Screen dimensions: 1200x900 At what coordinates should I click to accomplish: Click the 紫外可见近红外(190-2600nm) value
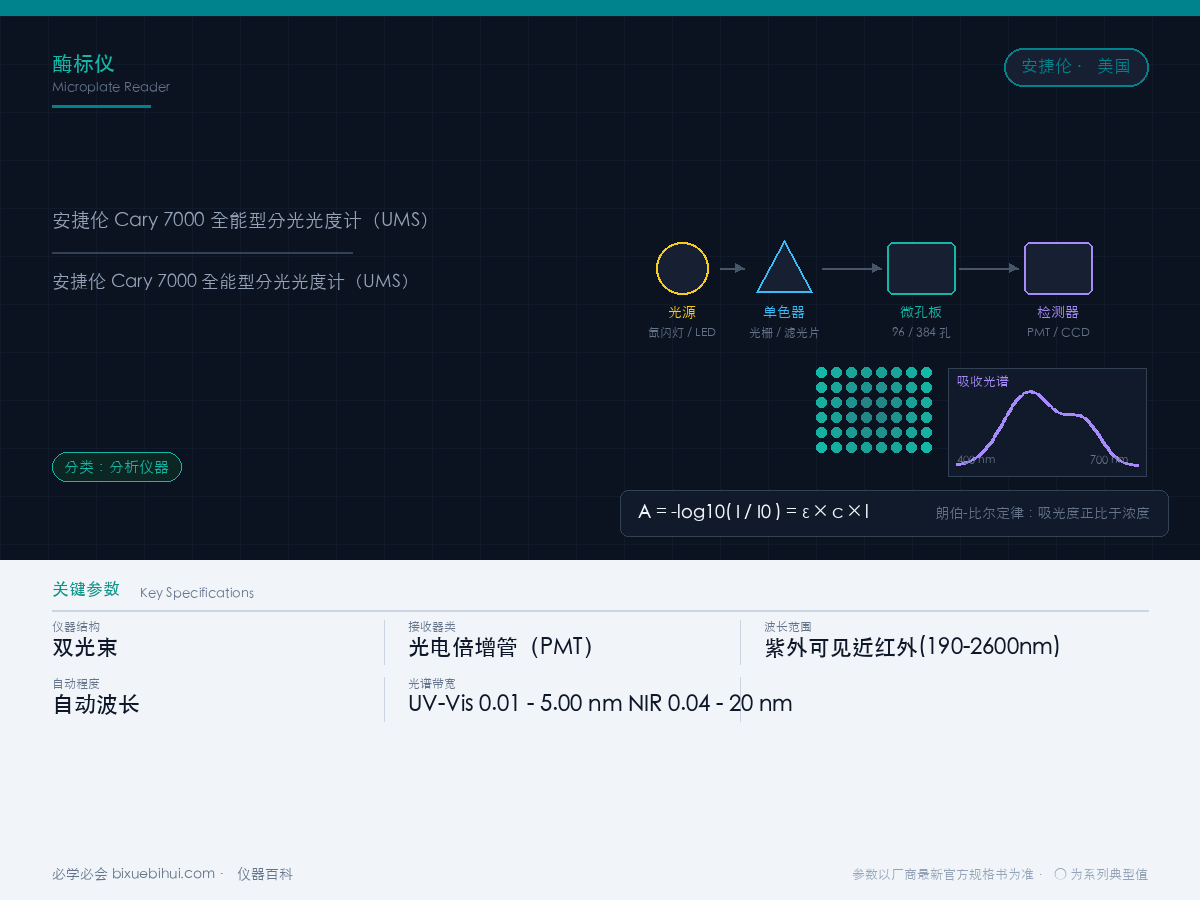[912, 647]
